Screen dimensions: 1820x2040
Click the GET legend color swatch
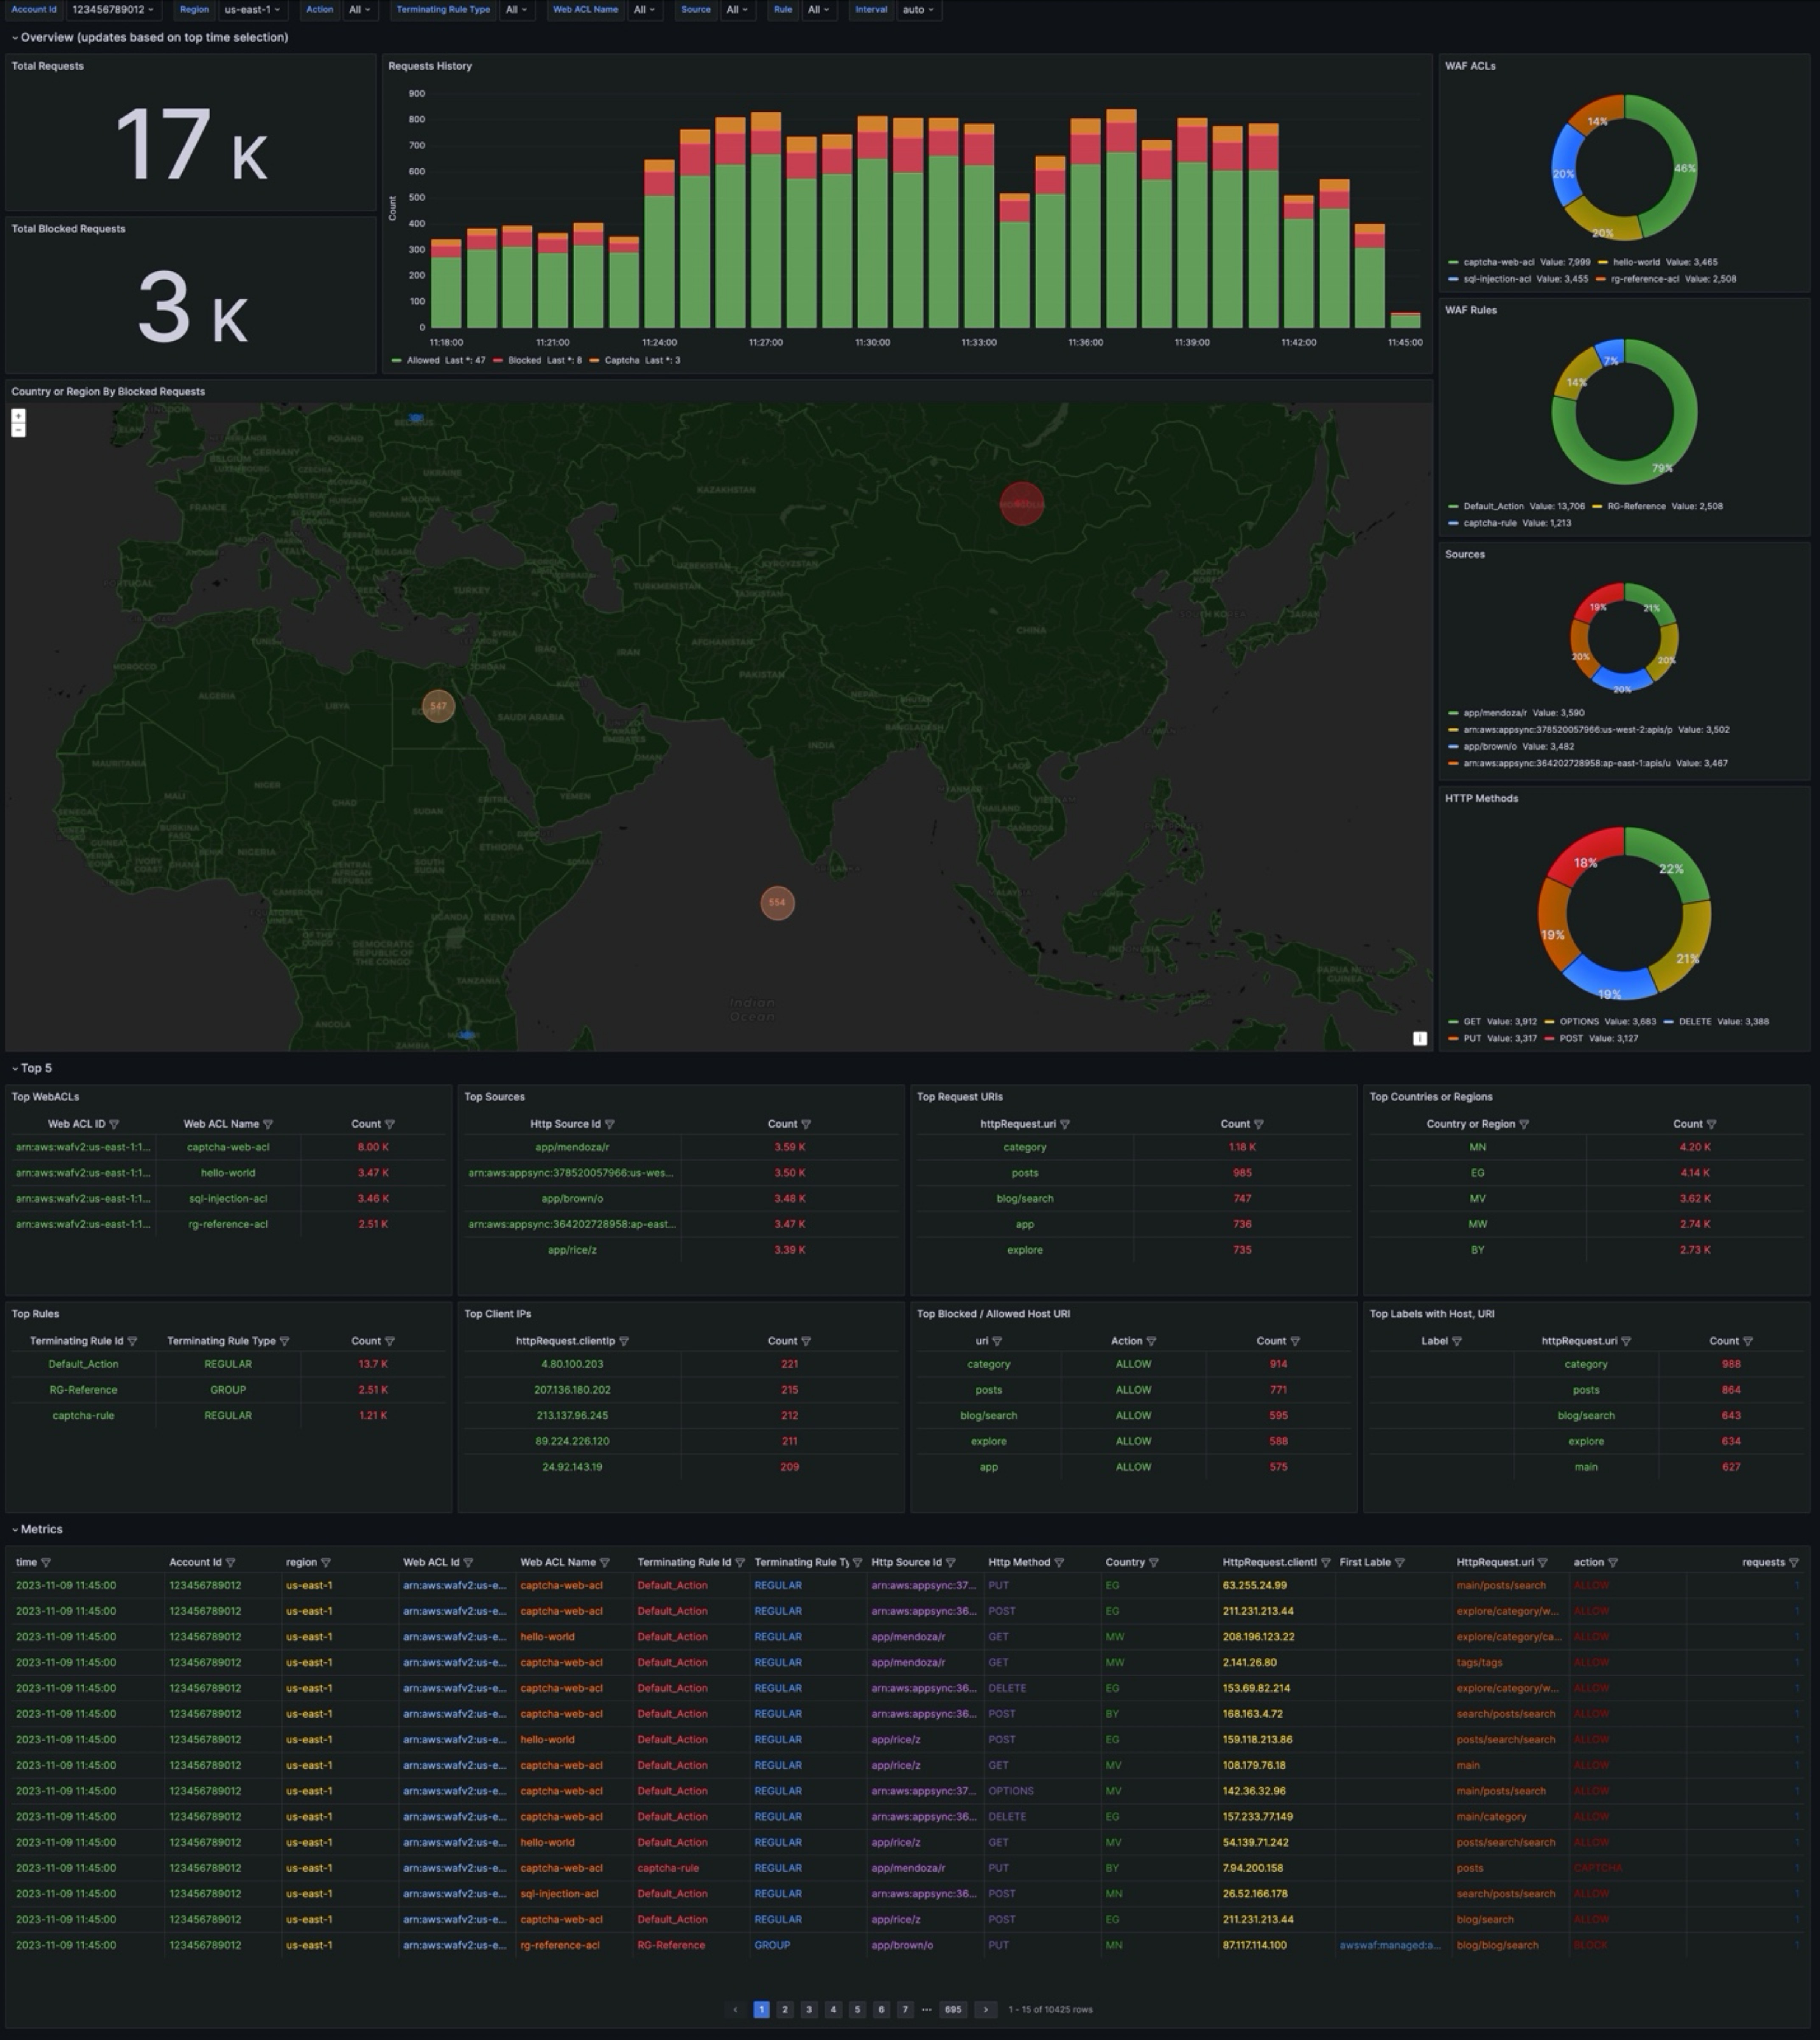click(x=1453, y=1022)
